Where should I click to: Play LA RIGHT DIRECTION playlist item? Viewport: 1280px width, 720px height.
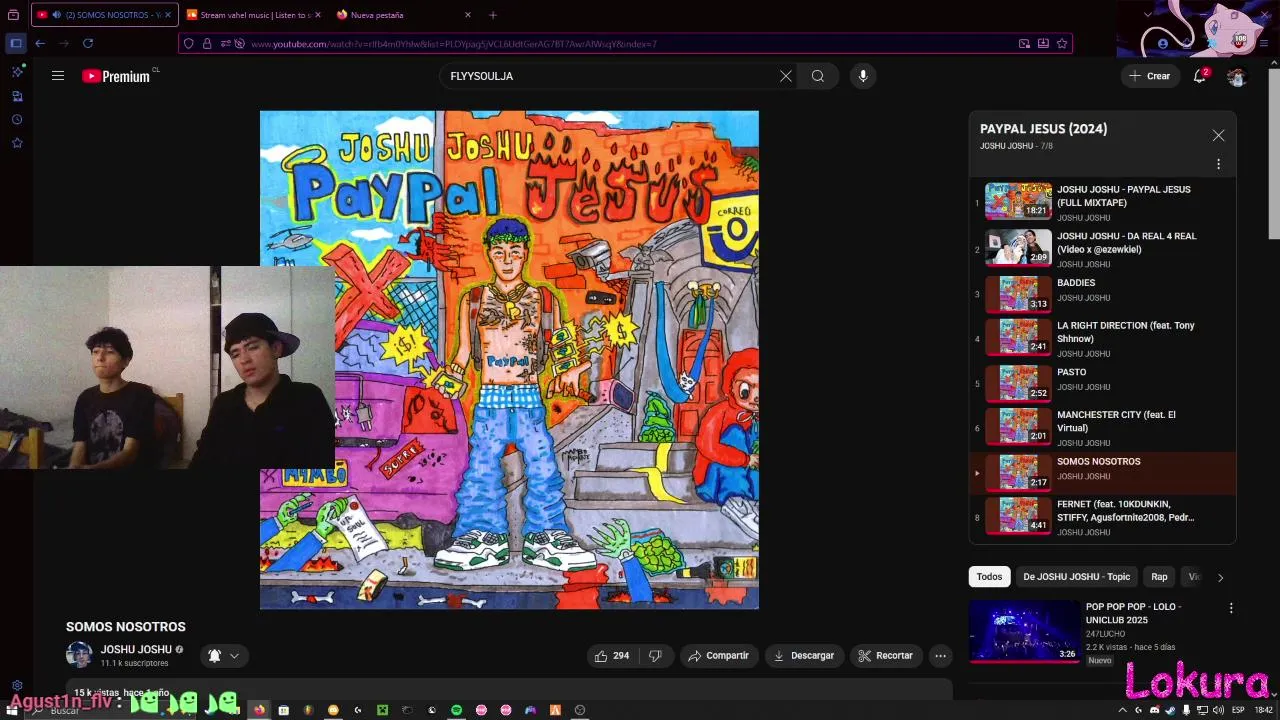click(x=1102, y=338)
